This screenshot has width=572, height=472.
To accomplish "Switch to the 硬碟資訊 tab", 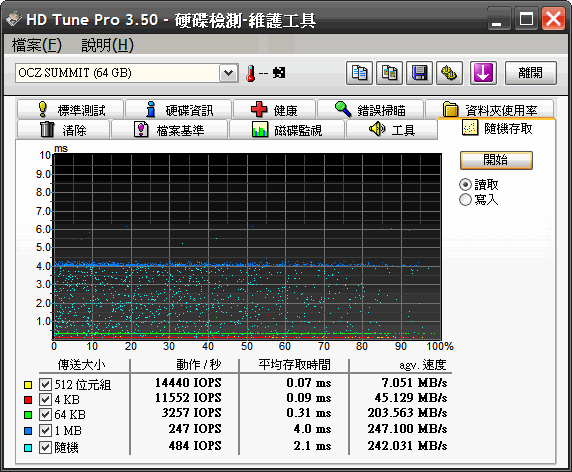I will pos(179,110).
